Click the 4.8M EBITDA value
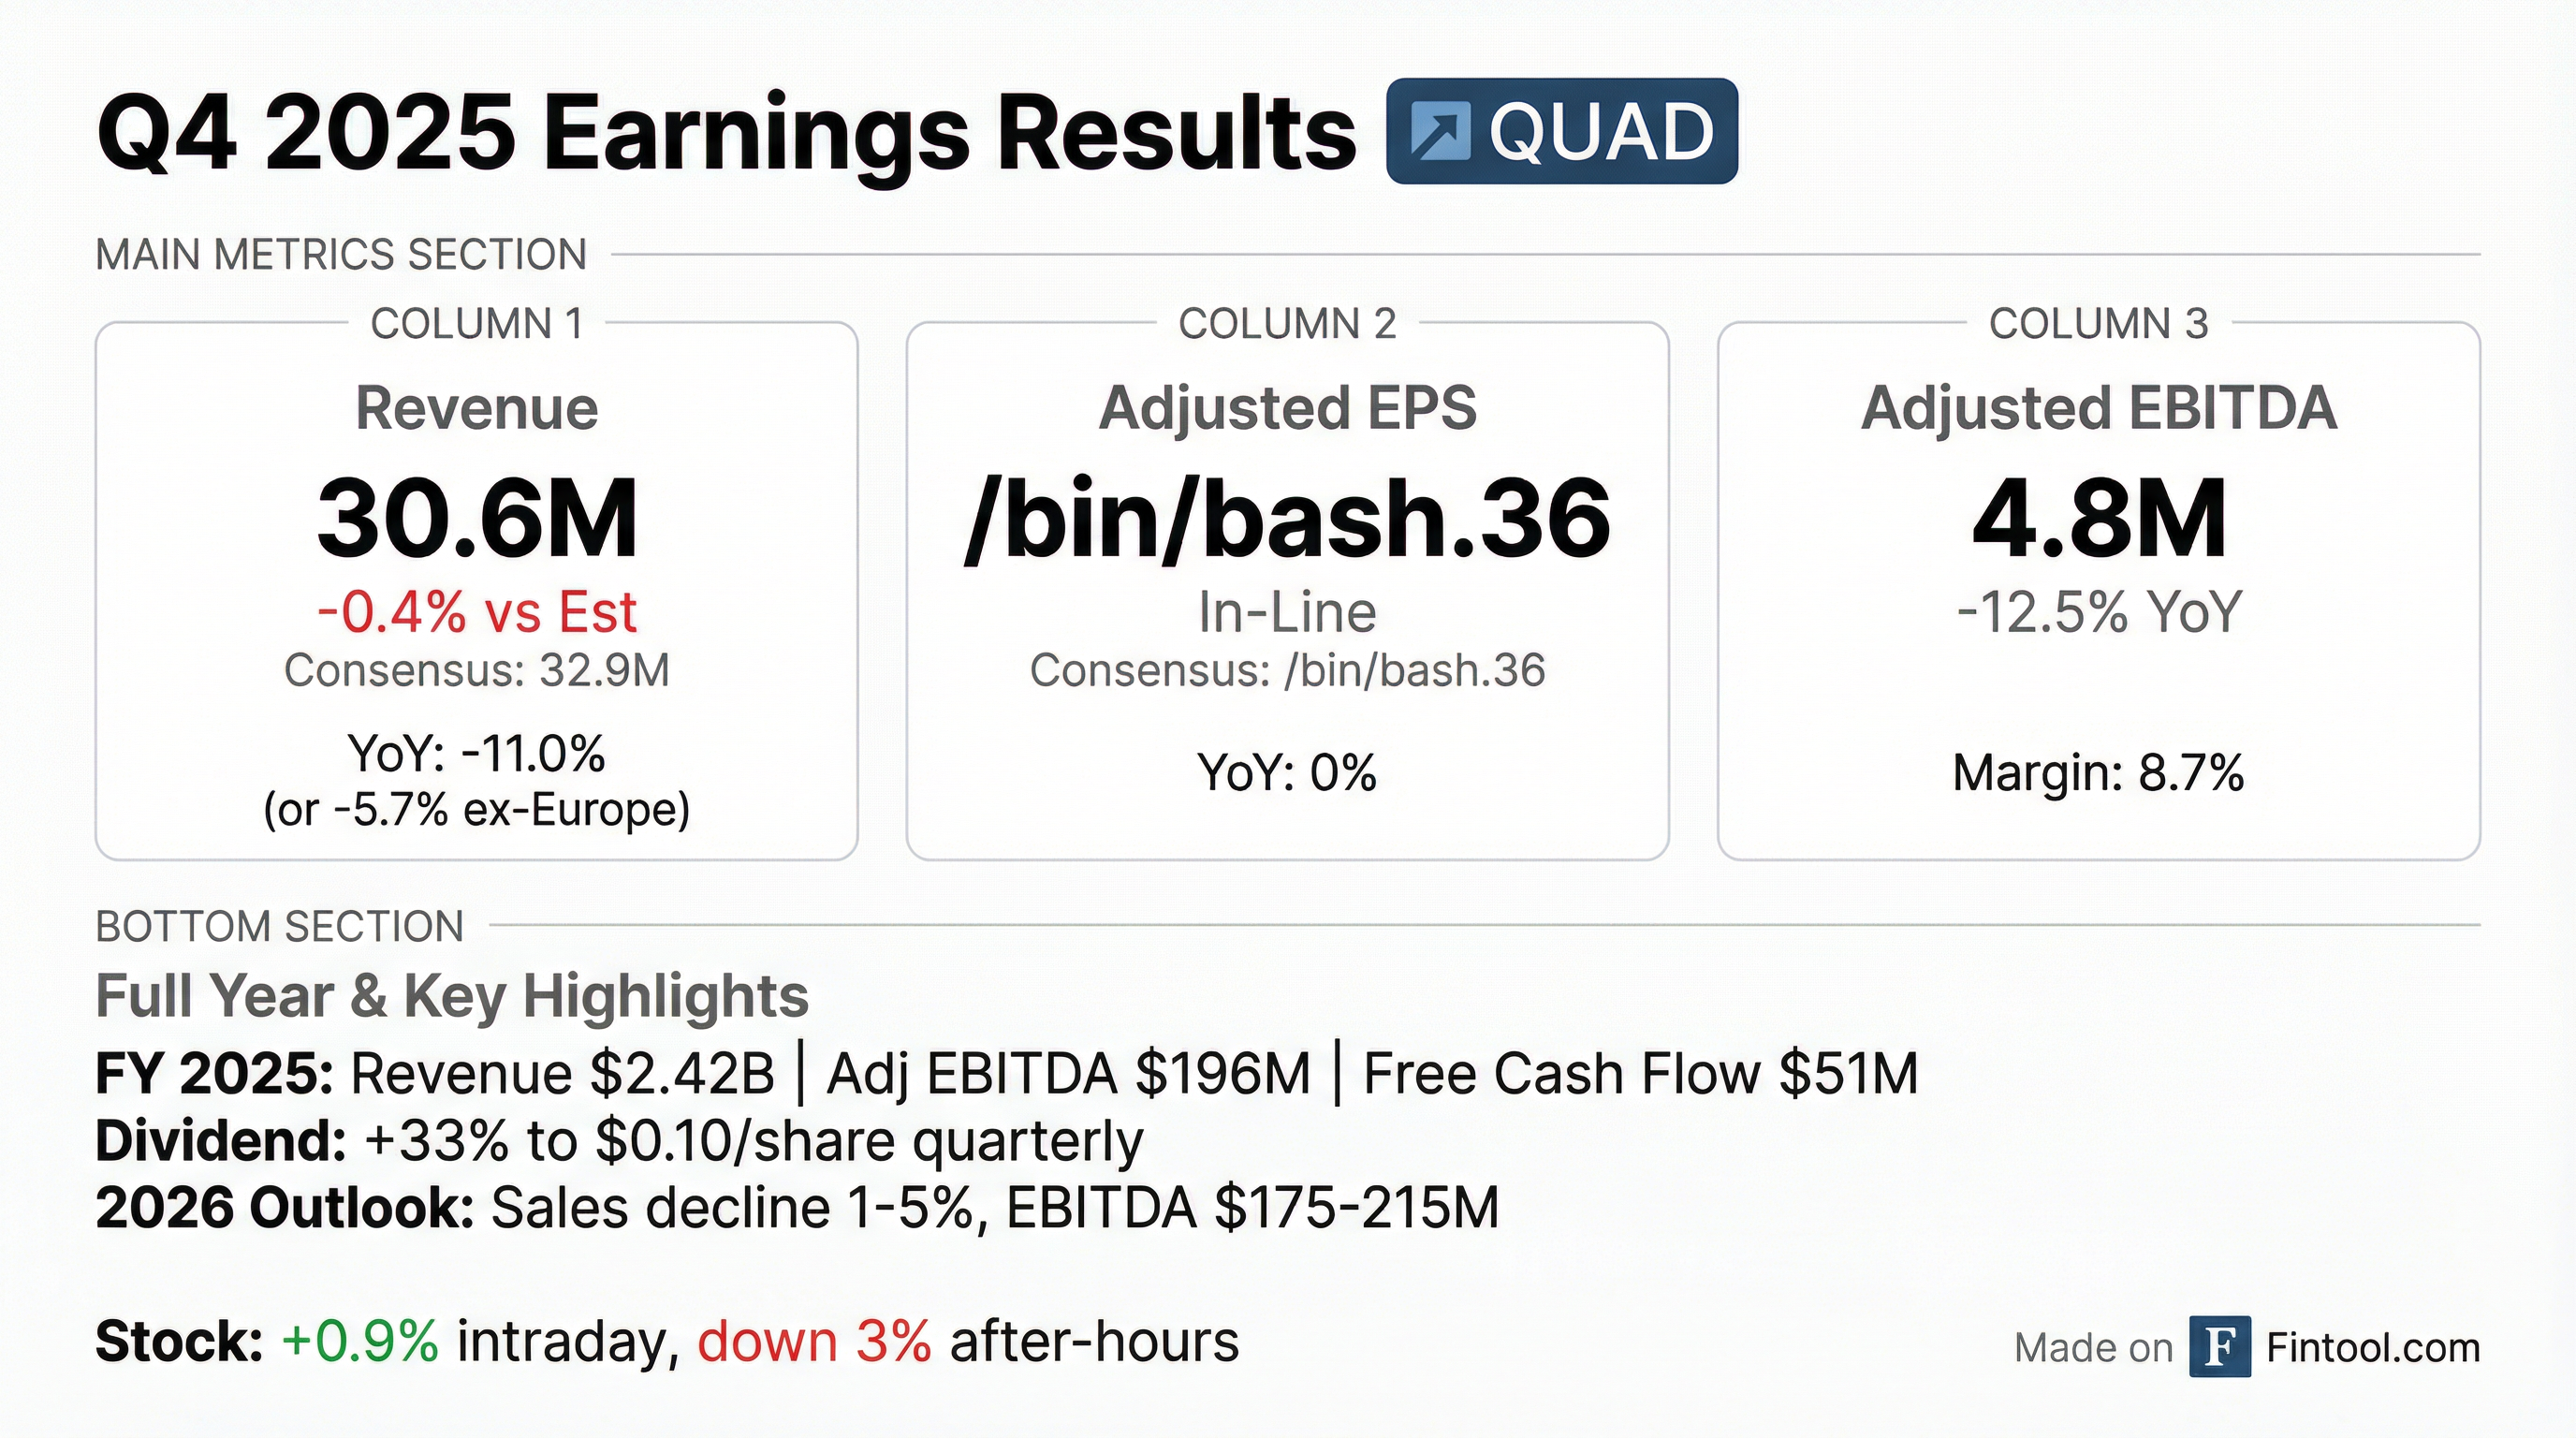Viewport: 2576px width, 1438px height. (x=2098, y=518)
